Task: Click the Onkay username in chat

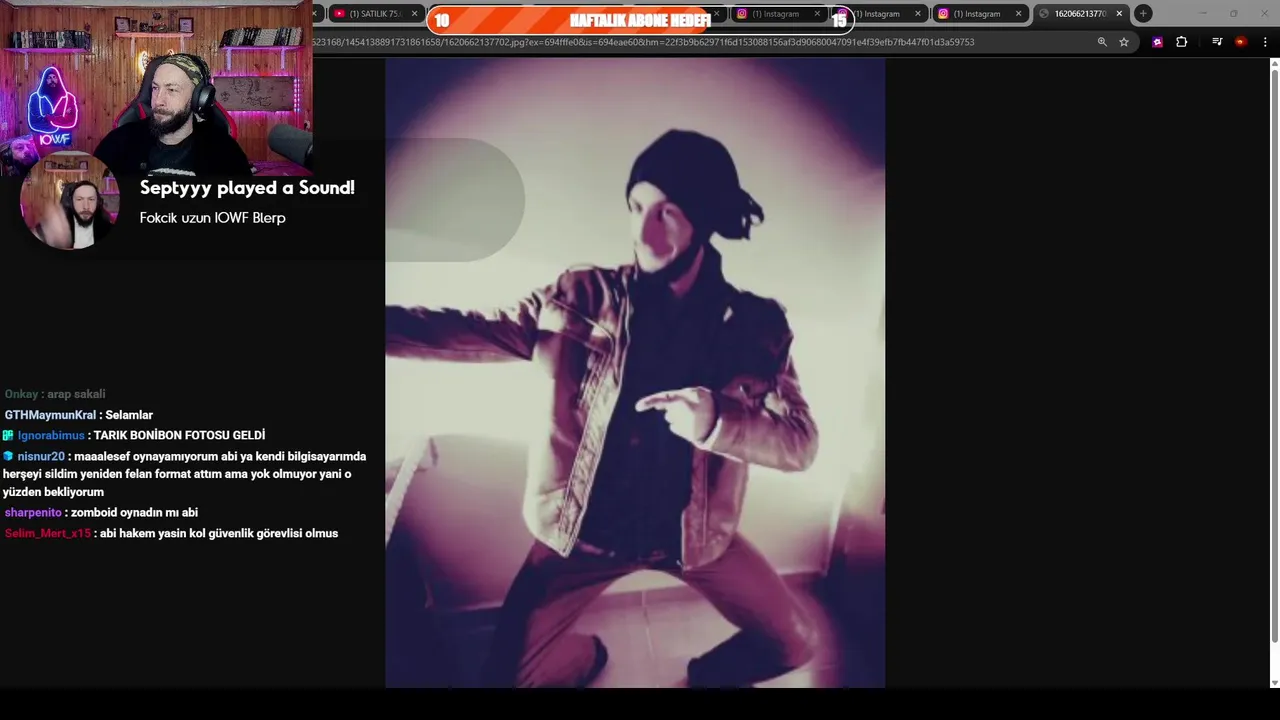Action: 21,394
